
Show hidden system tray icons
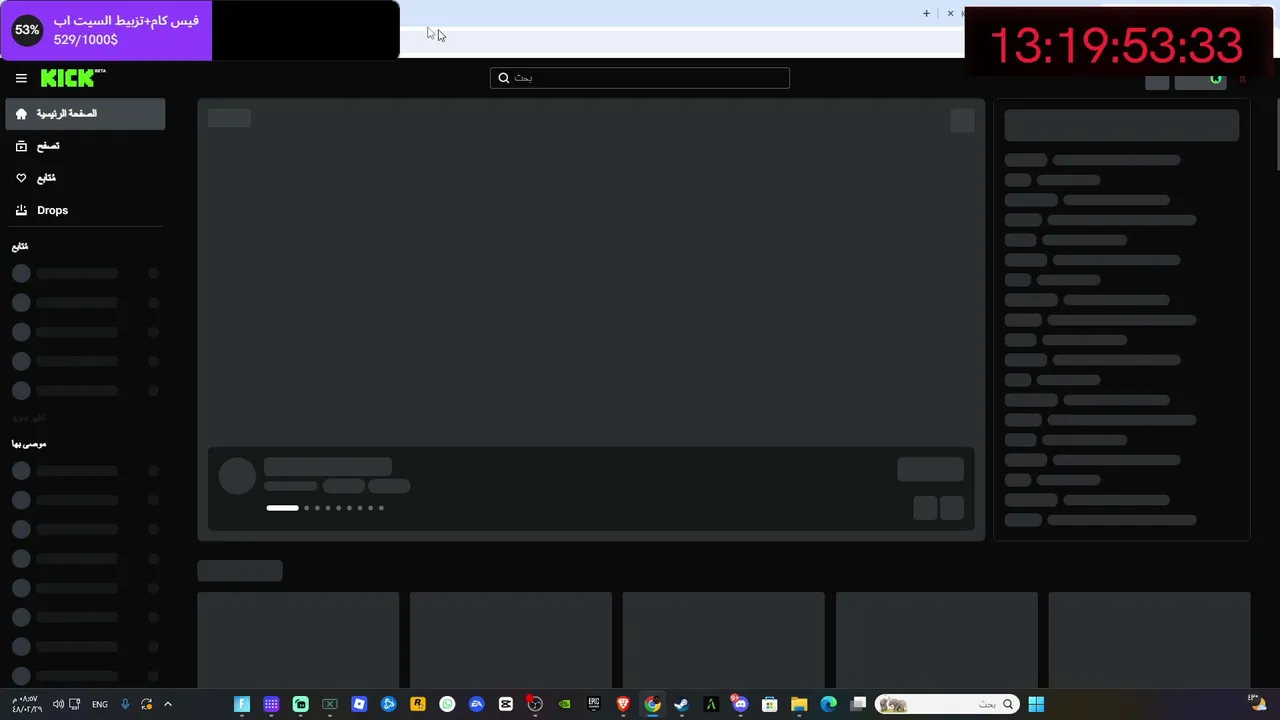pos(168,704)
